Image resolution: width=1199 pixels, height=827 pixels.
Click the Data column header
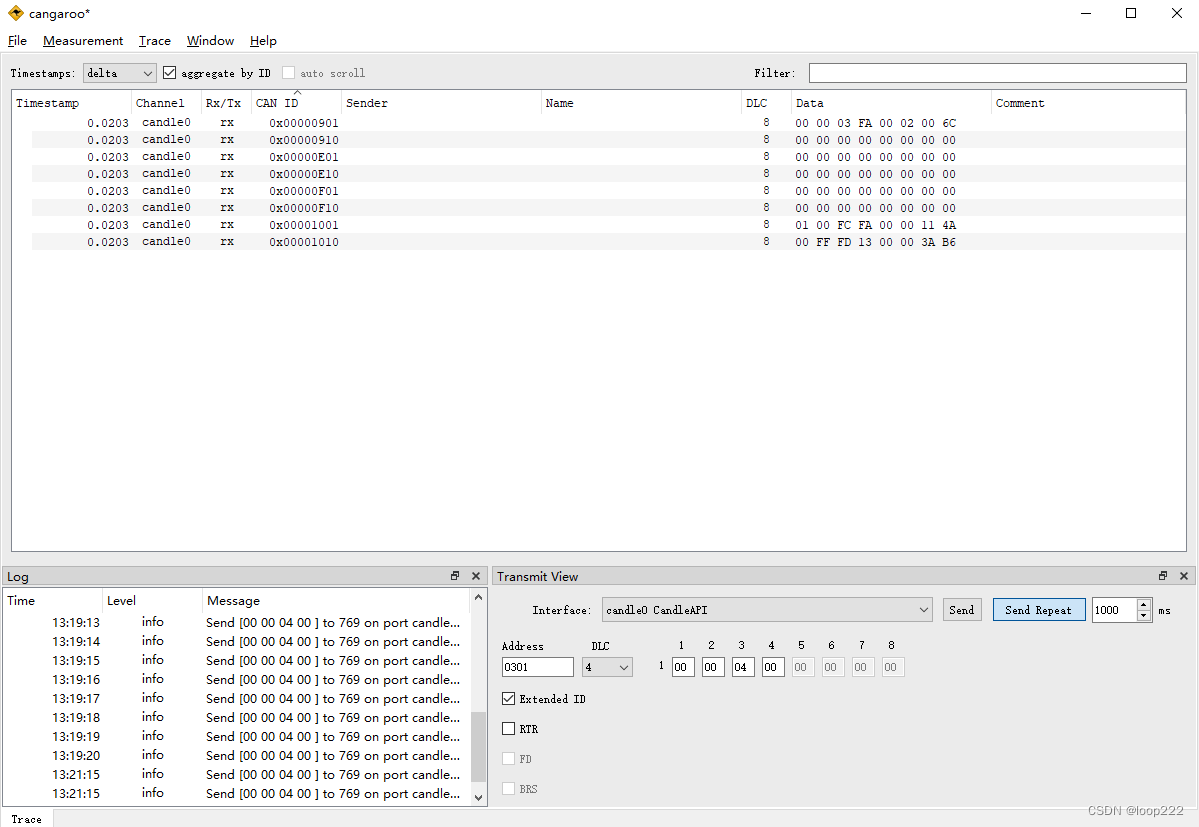coord(891,103)
